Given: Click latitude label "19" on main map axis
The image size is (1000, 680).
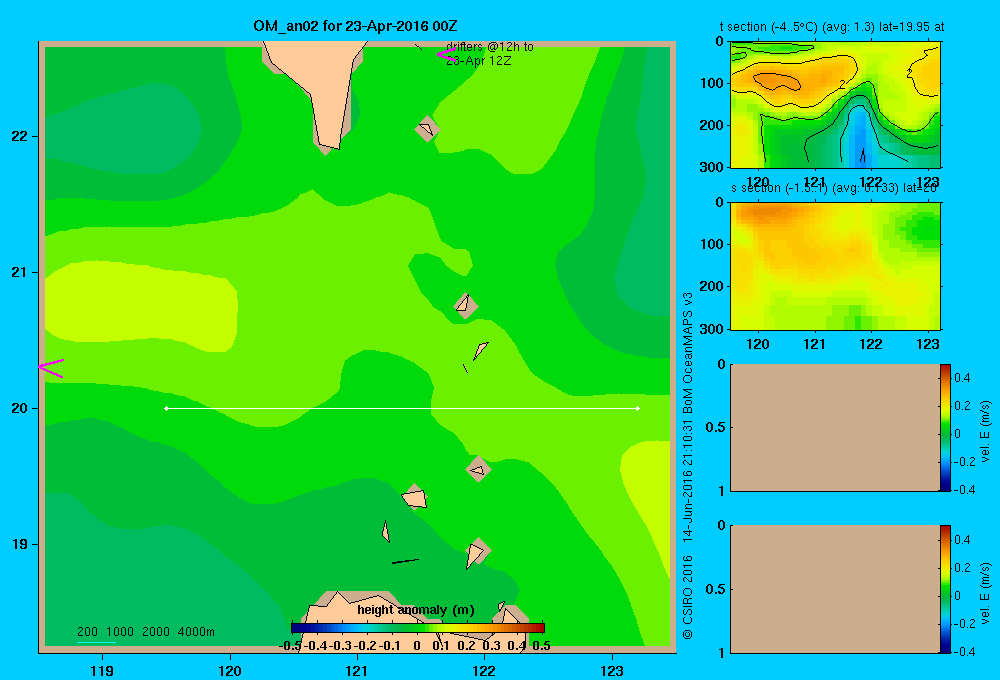Looking at the screenshot, I should [x=20, y=544].
